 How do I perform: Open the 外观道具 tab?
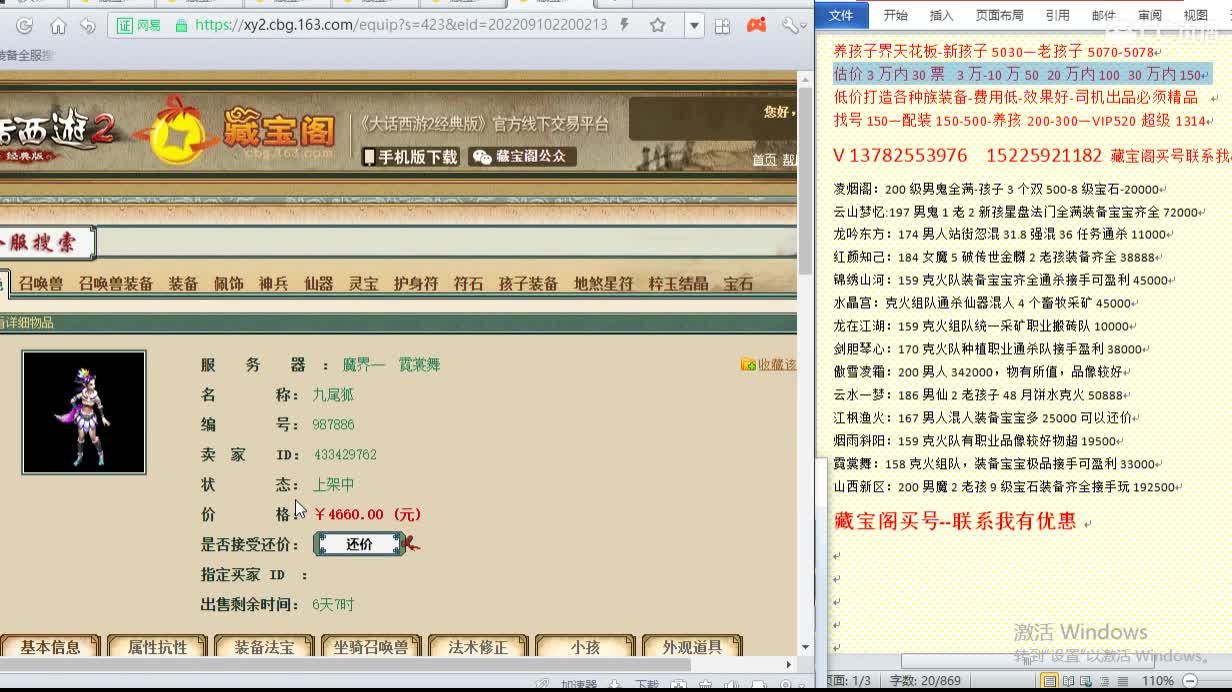click(x=692, y=647)
